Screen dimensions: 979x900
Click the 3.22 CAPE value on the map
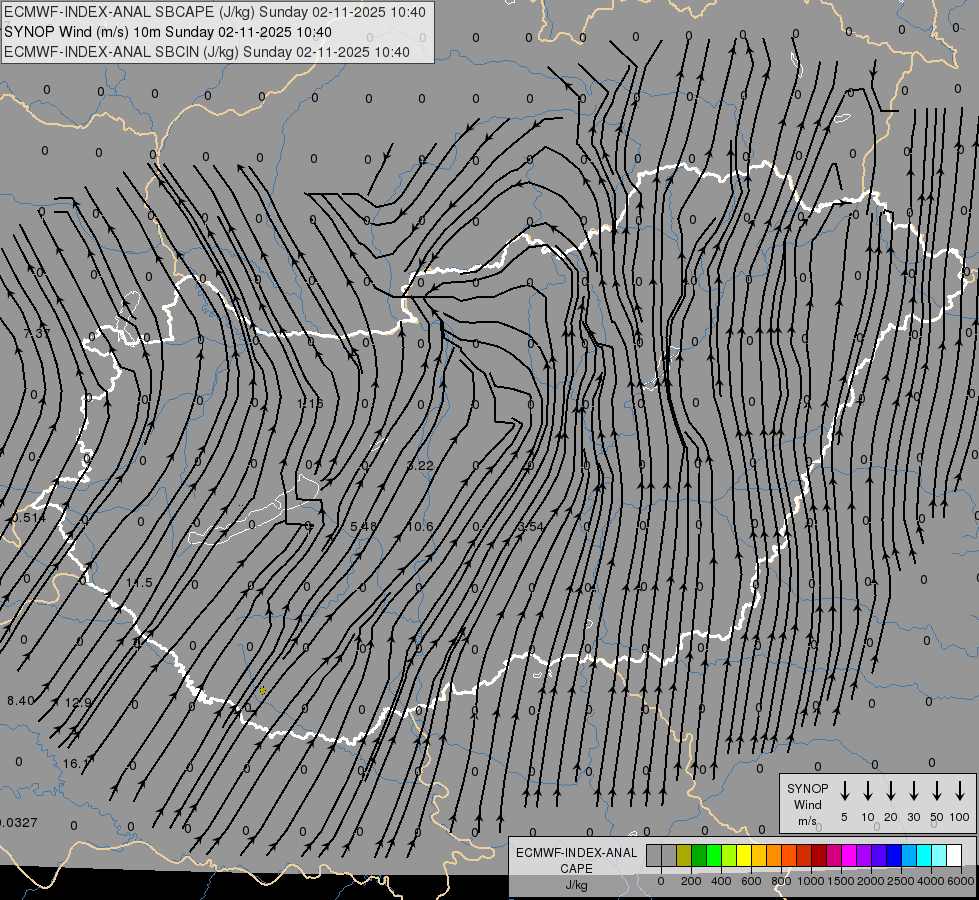420,465
